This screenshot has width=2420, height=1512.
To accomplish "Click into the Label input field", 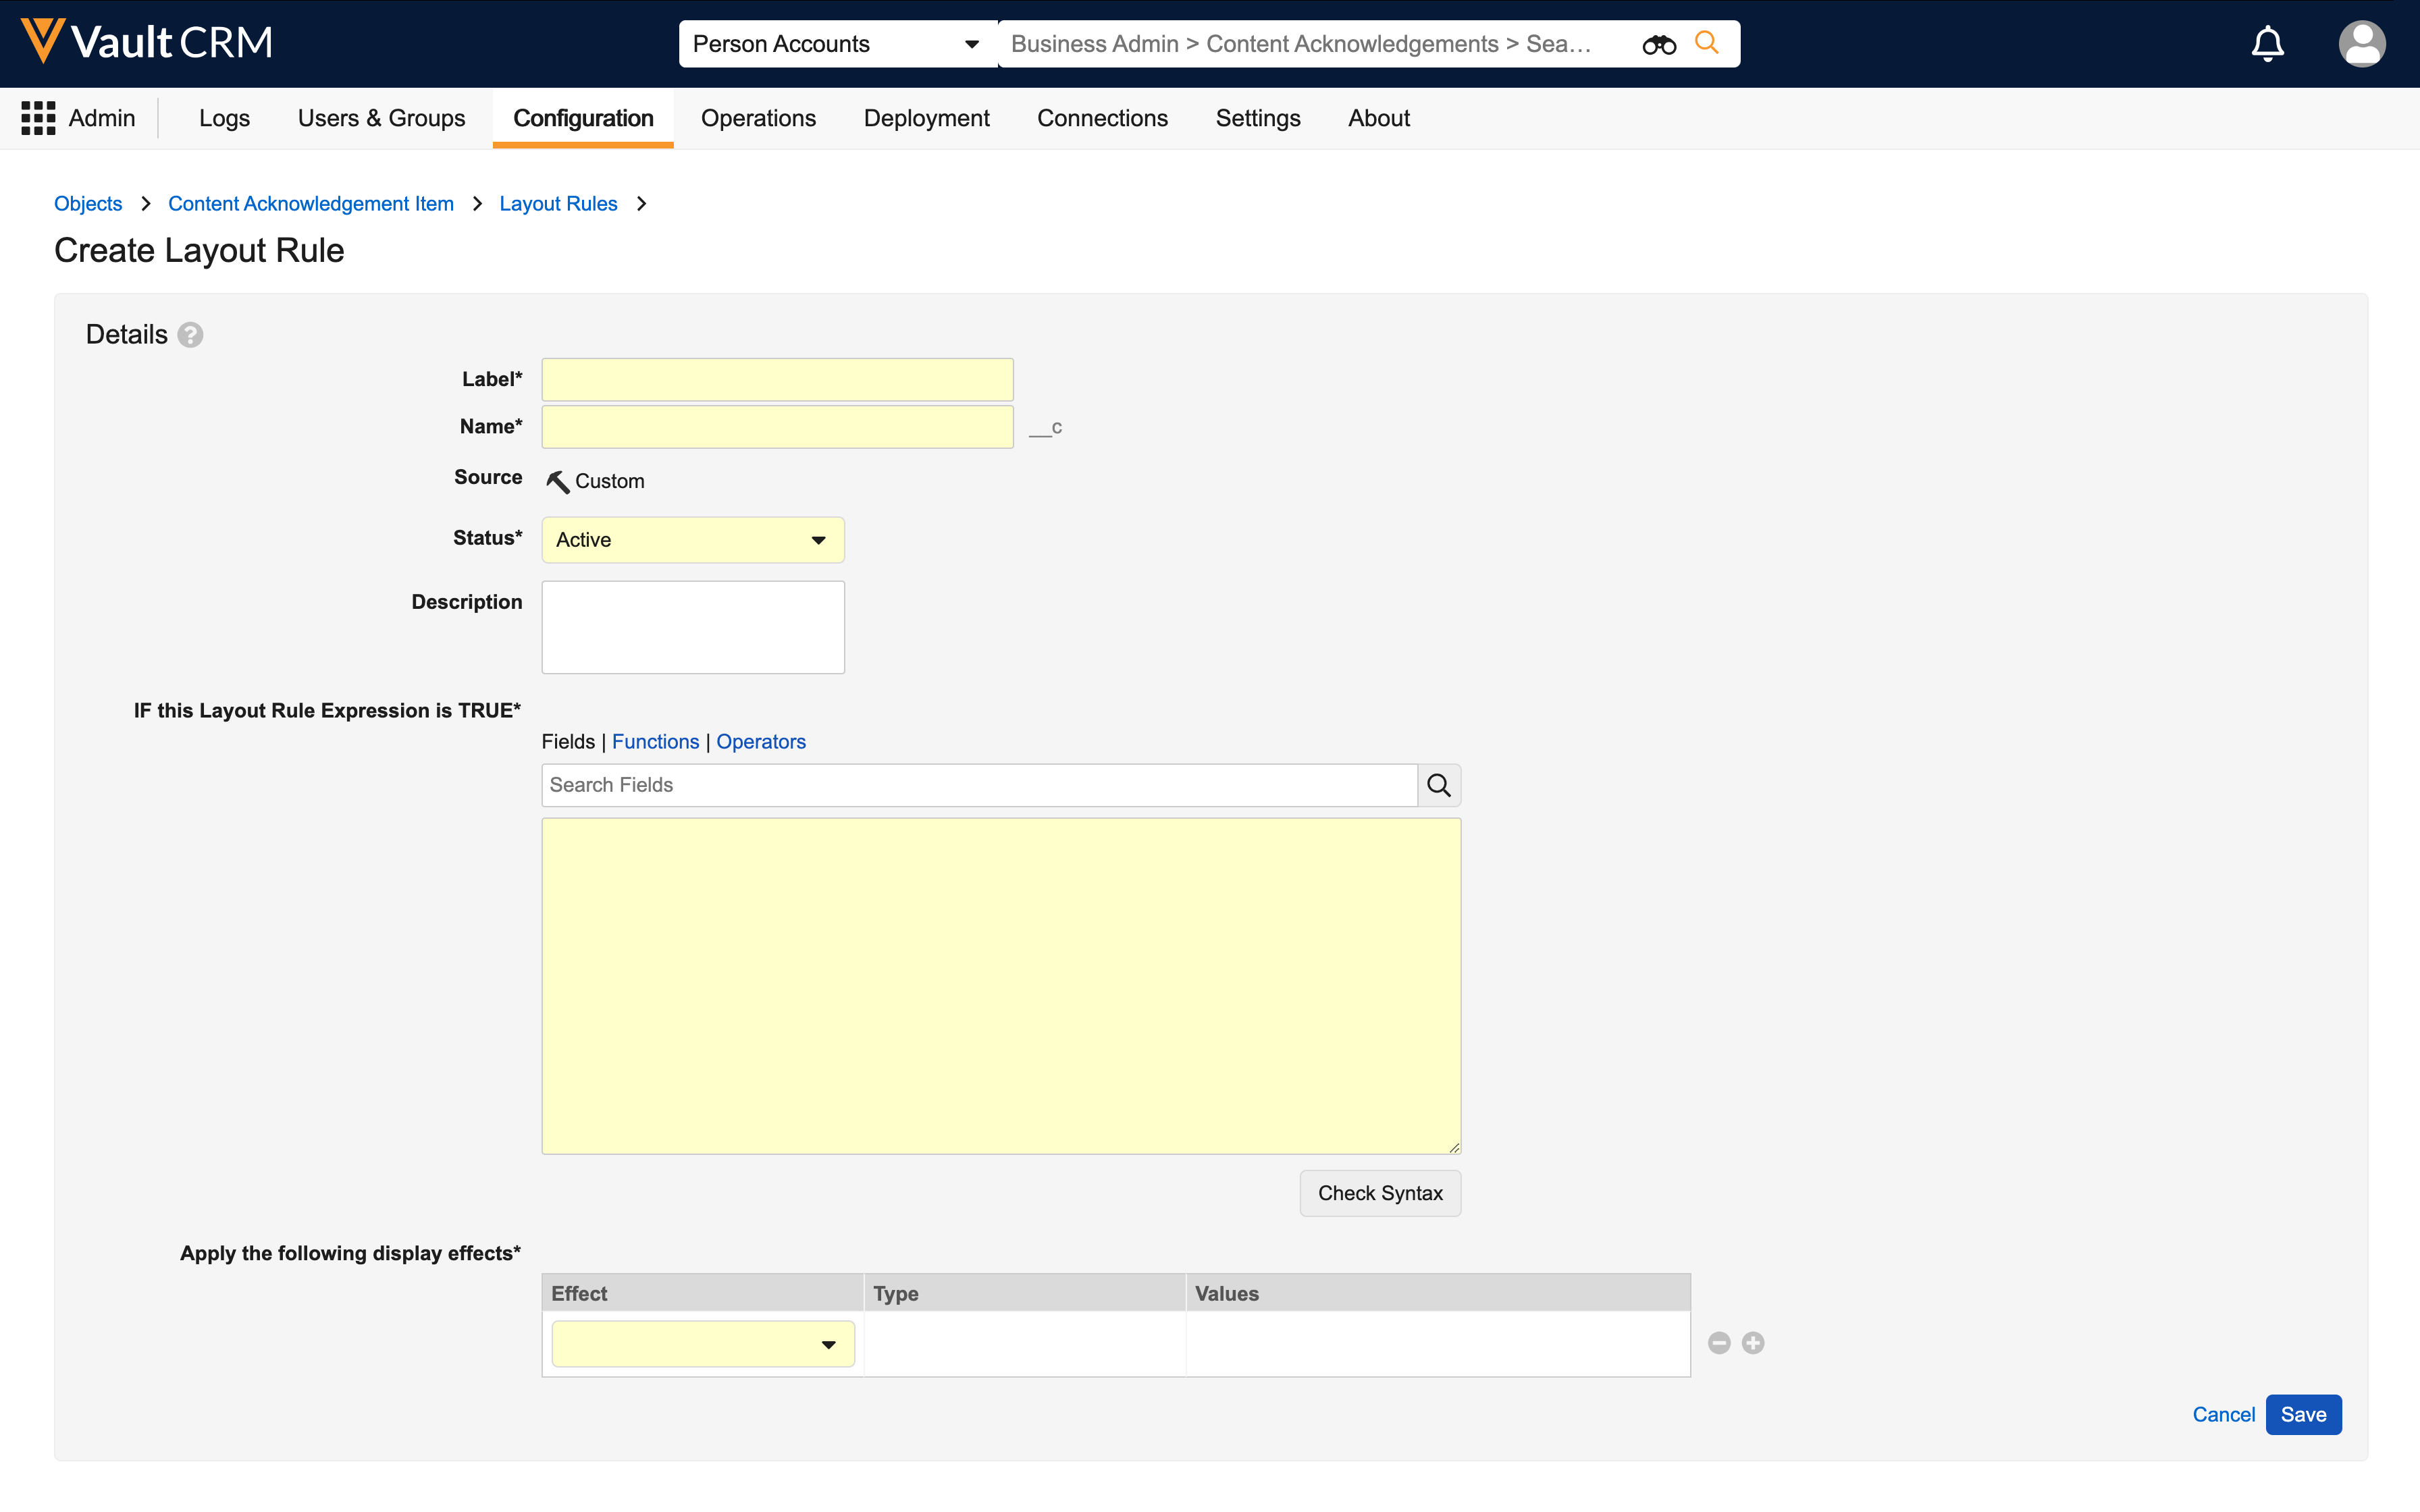I will [x=777, y=380].
